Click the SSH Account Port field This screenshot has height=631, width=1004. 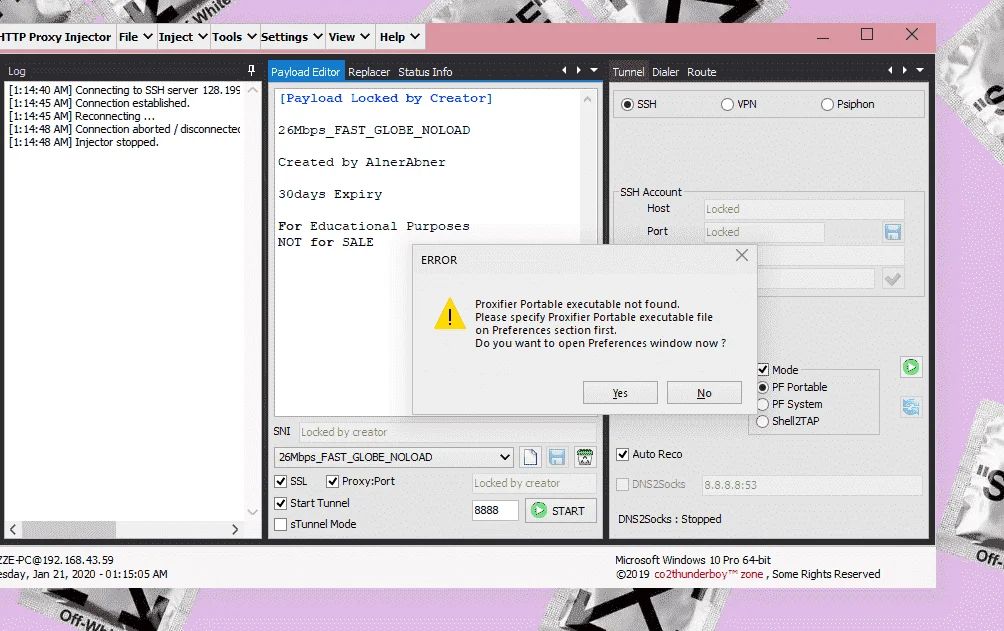tap(764, 232)
